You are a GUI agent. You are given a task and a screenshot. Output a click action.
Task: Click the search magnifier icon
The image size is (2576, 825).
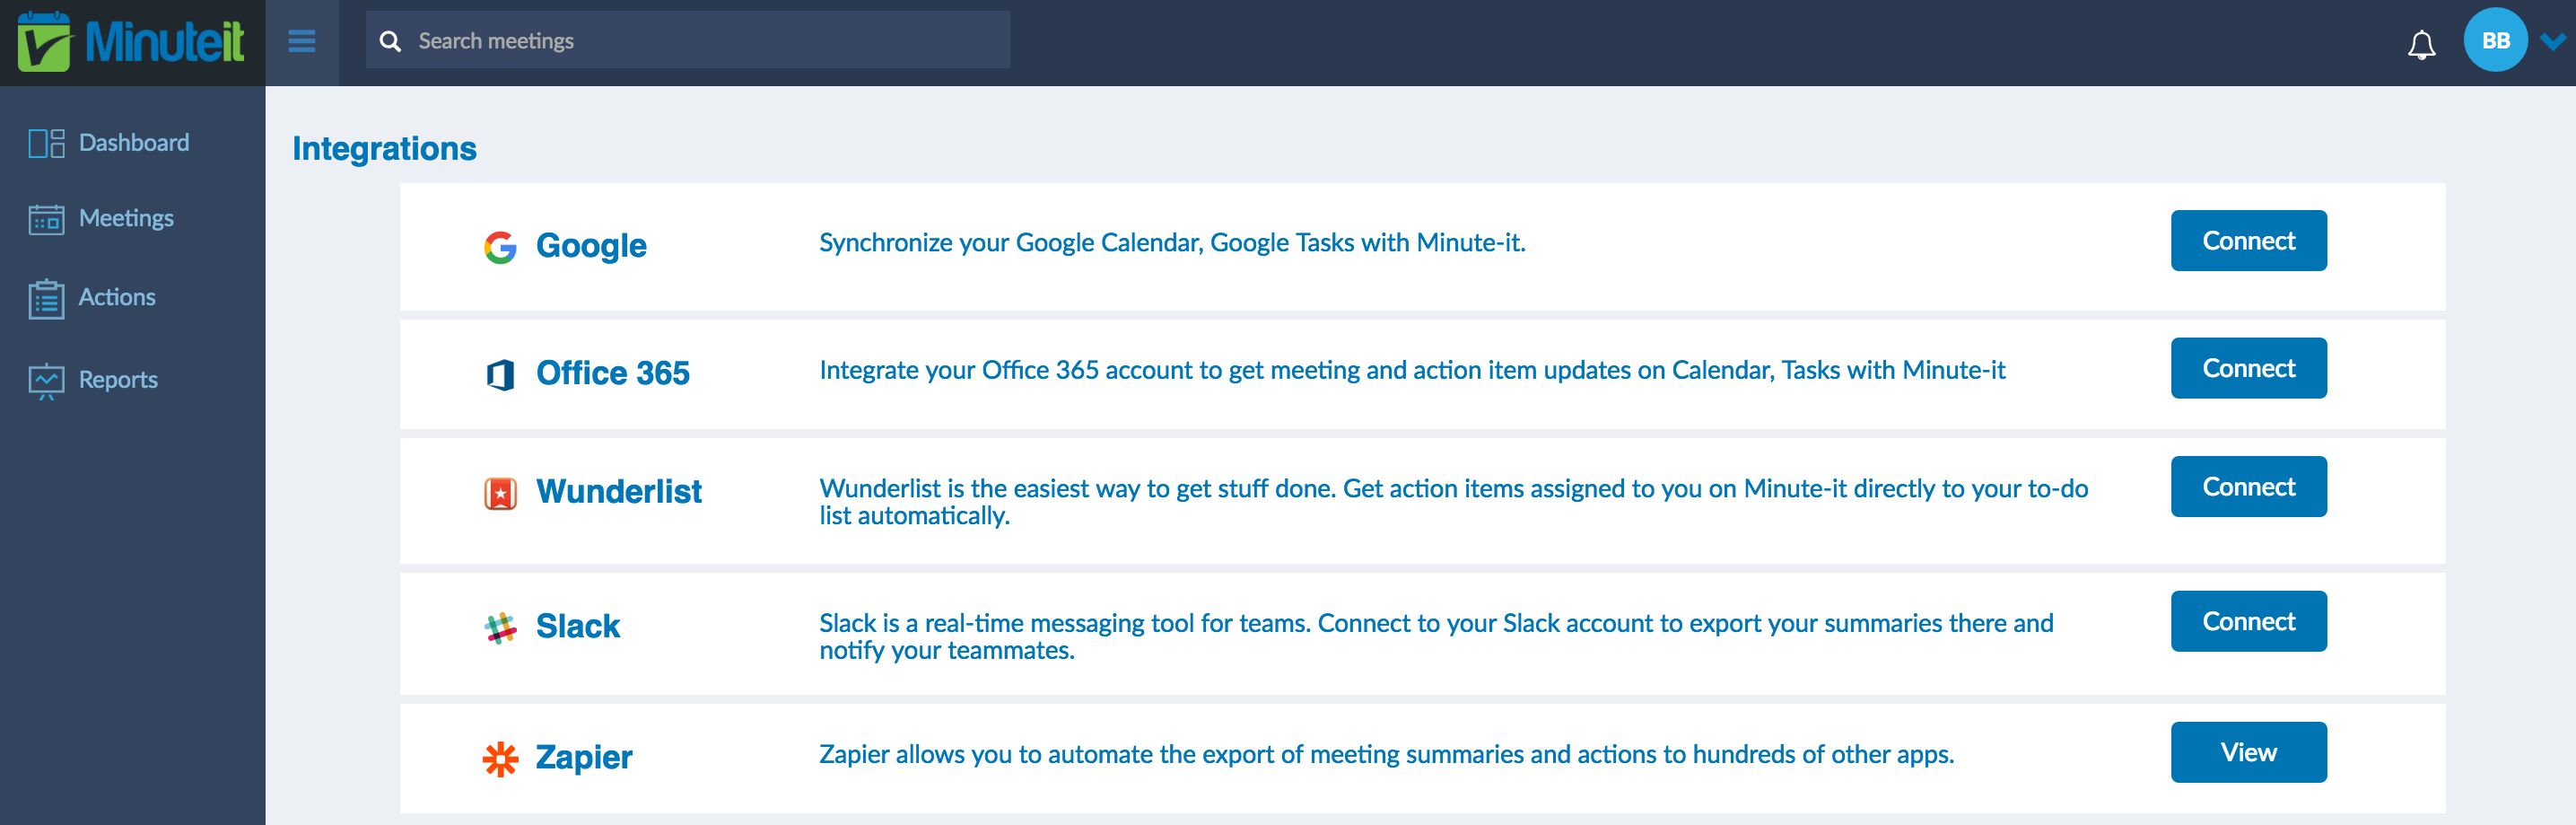(x=391, y=41)
